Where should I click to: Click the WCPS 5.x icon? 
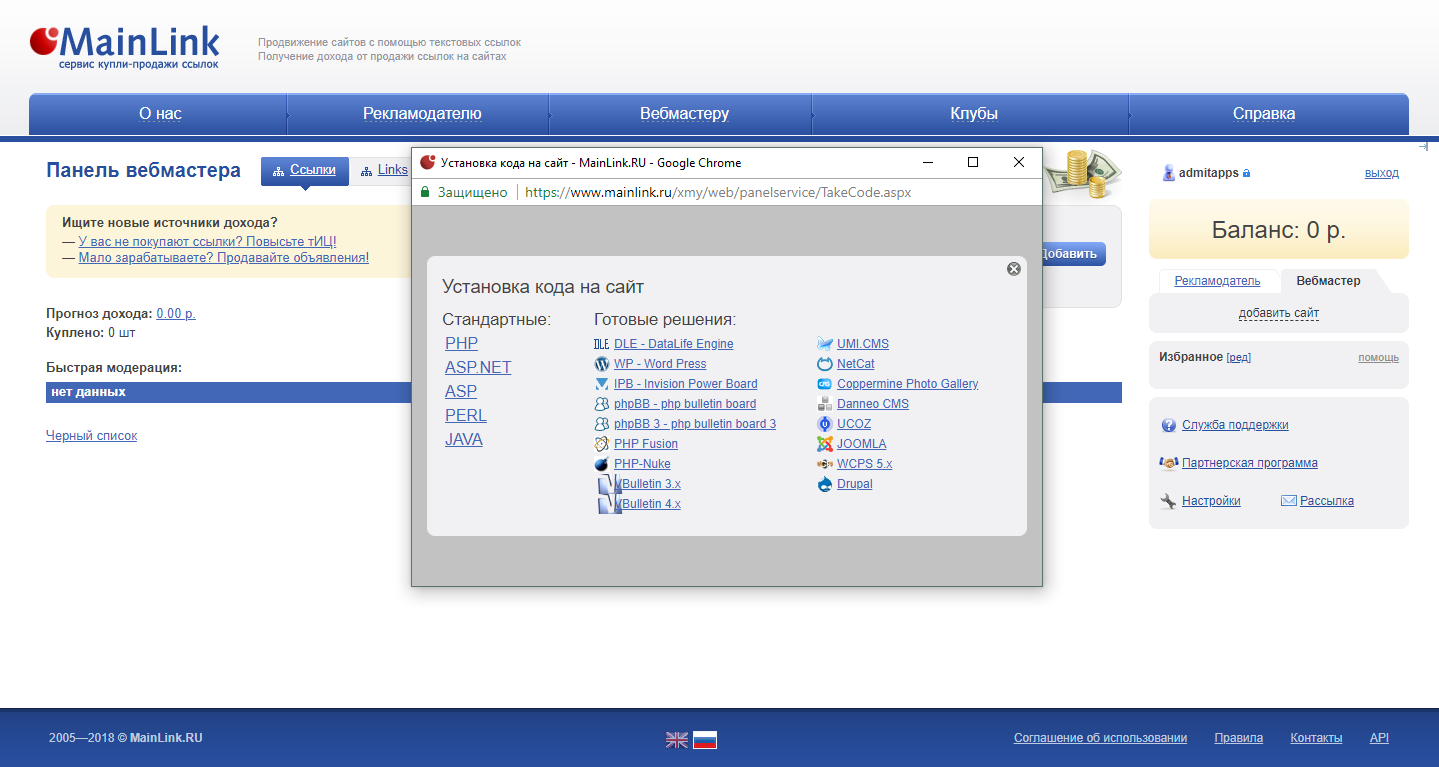coord(825,464)
